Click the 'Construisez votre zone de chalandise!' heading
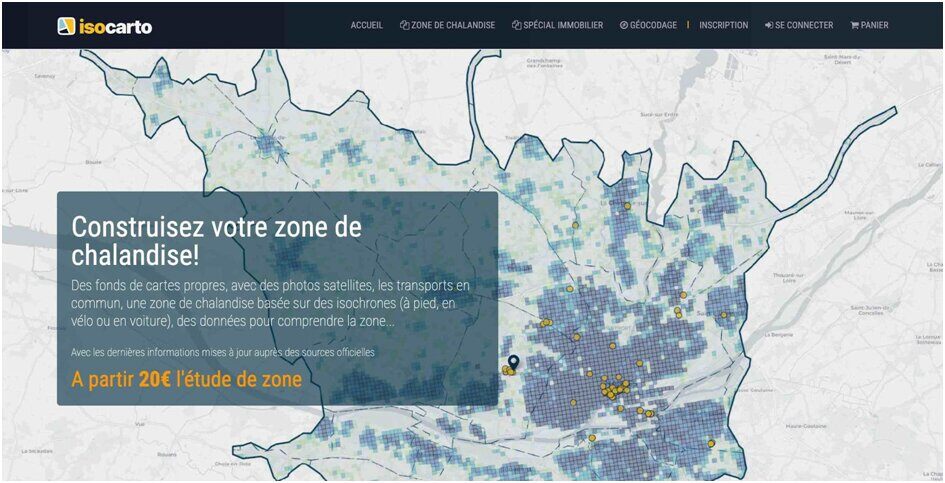945x483 pixels. [x=216, y=238]
